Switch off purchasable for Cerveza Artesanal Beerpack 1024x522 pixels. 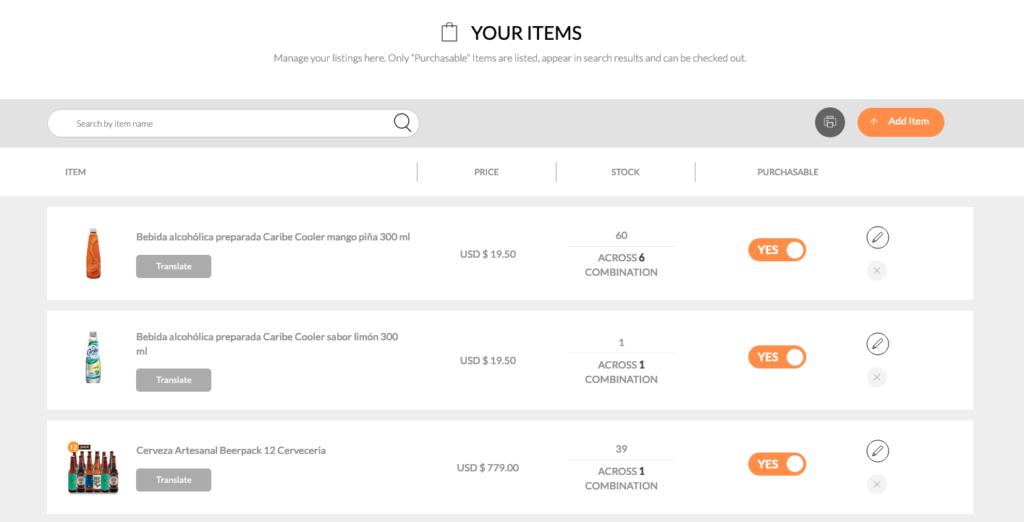tap(777, 464)
